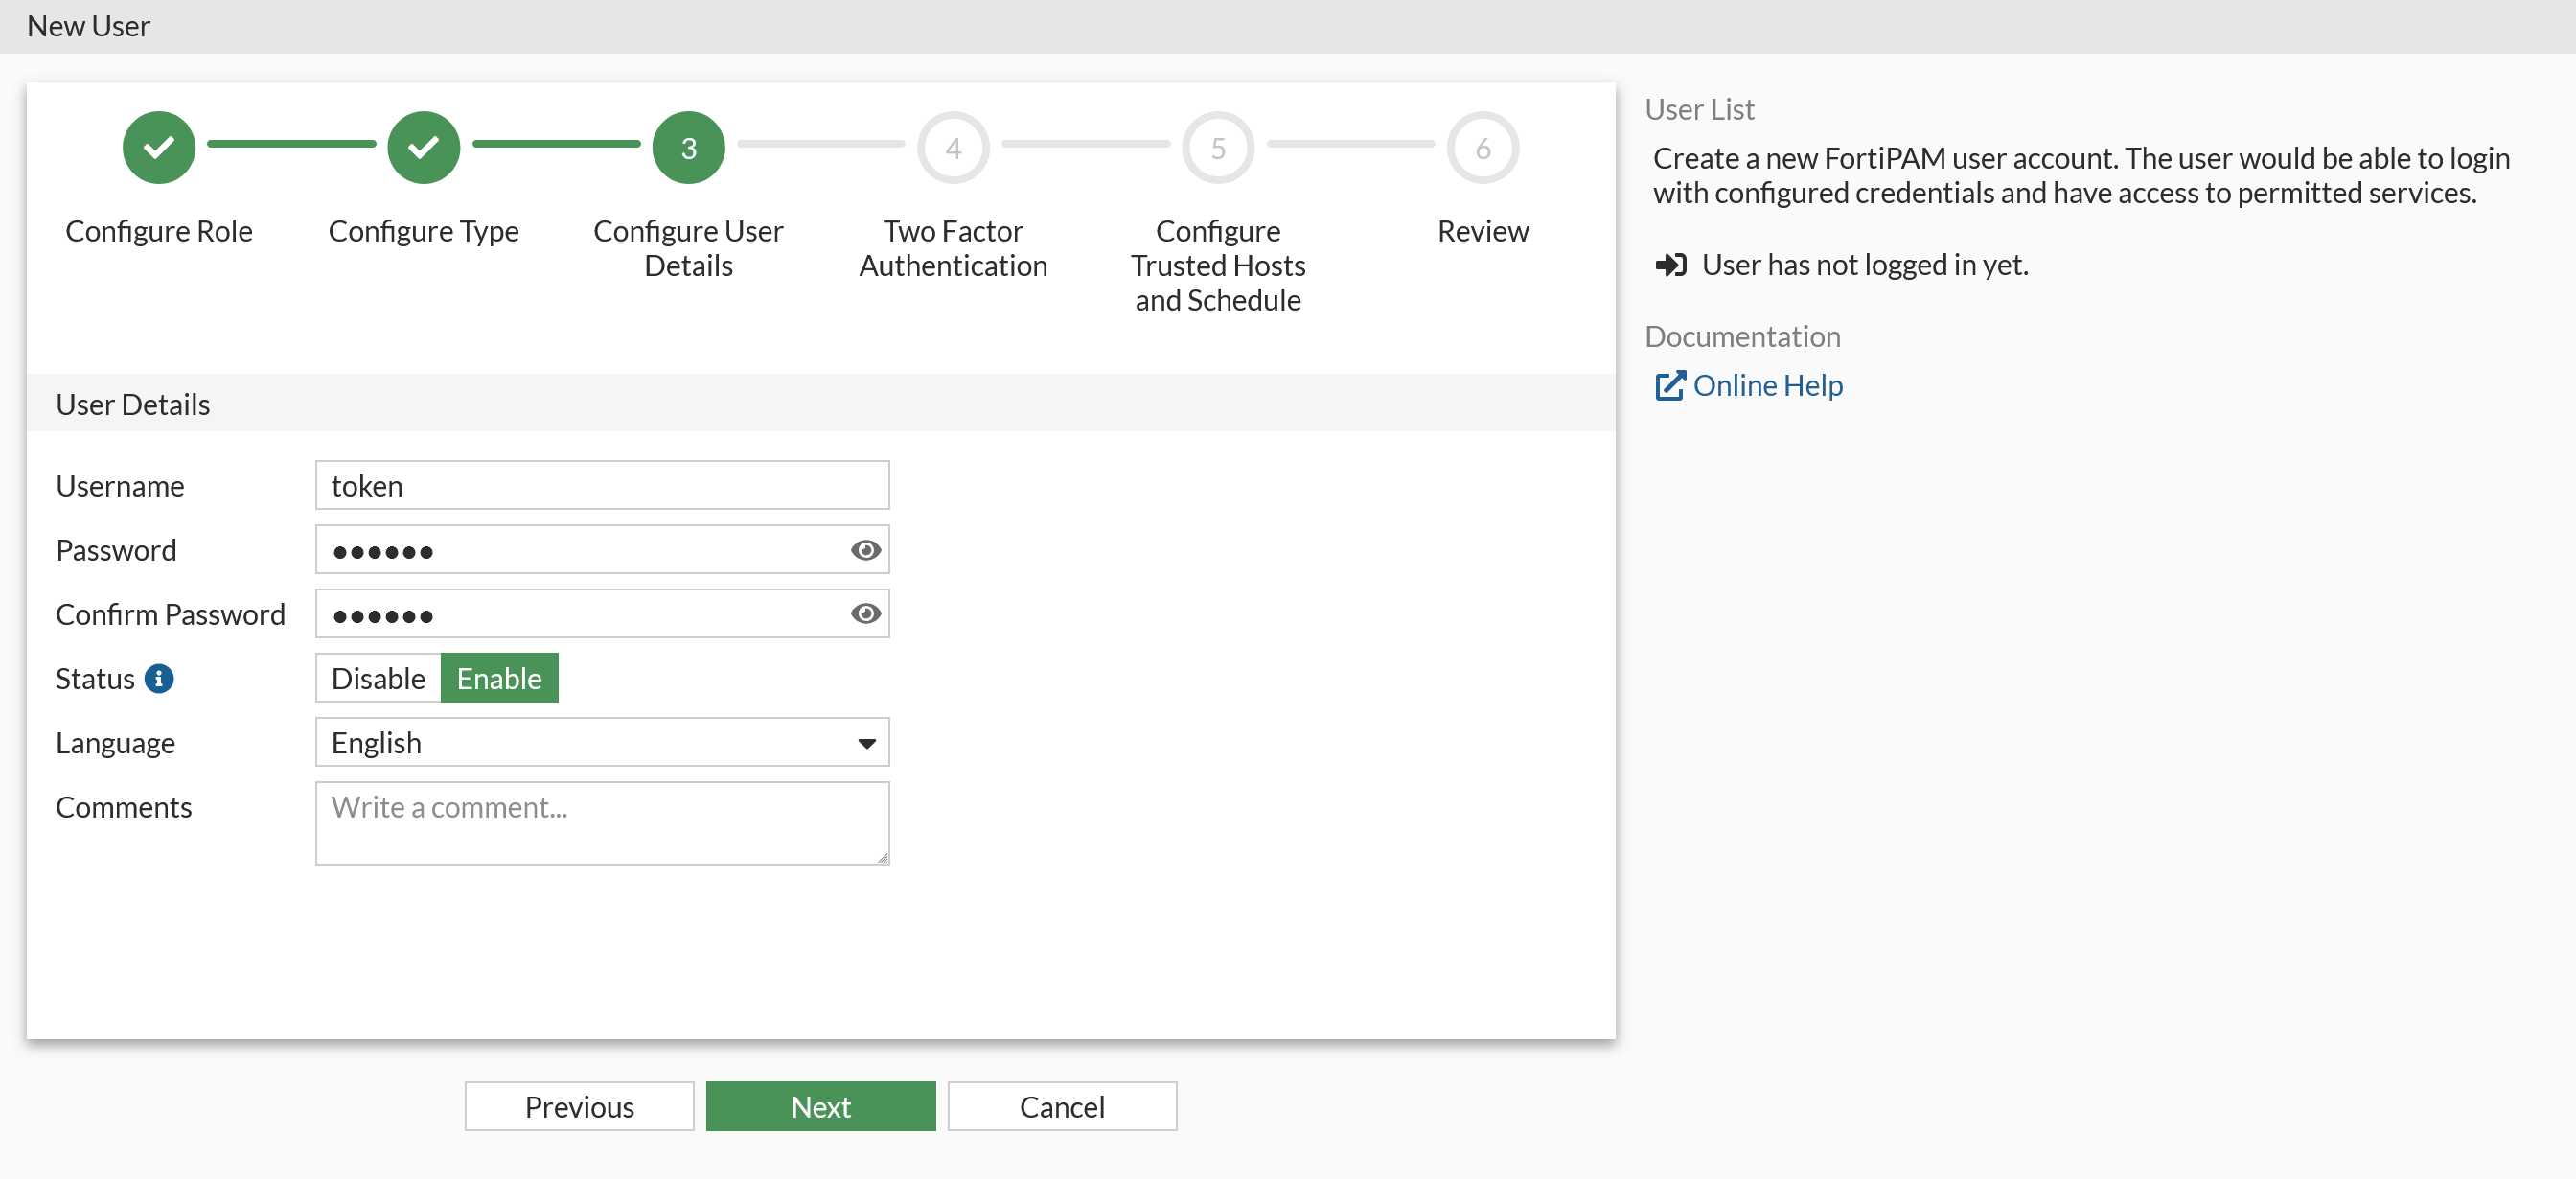Click the Configure Role completed checkmark icon

pyautogui.click(x=158, y=147)
